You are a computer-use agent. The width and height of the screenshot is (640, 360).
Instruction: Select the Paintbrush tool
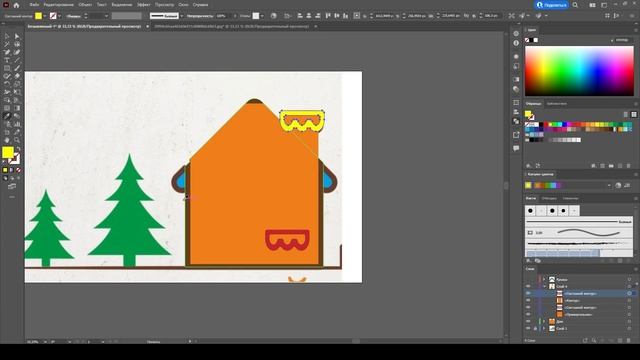point(17,68)
